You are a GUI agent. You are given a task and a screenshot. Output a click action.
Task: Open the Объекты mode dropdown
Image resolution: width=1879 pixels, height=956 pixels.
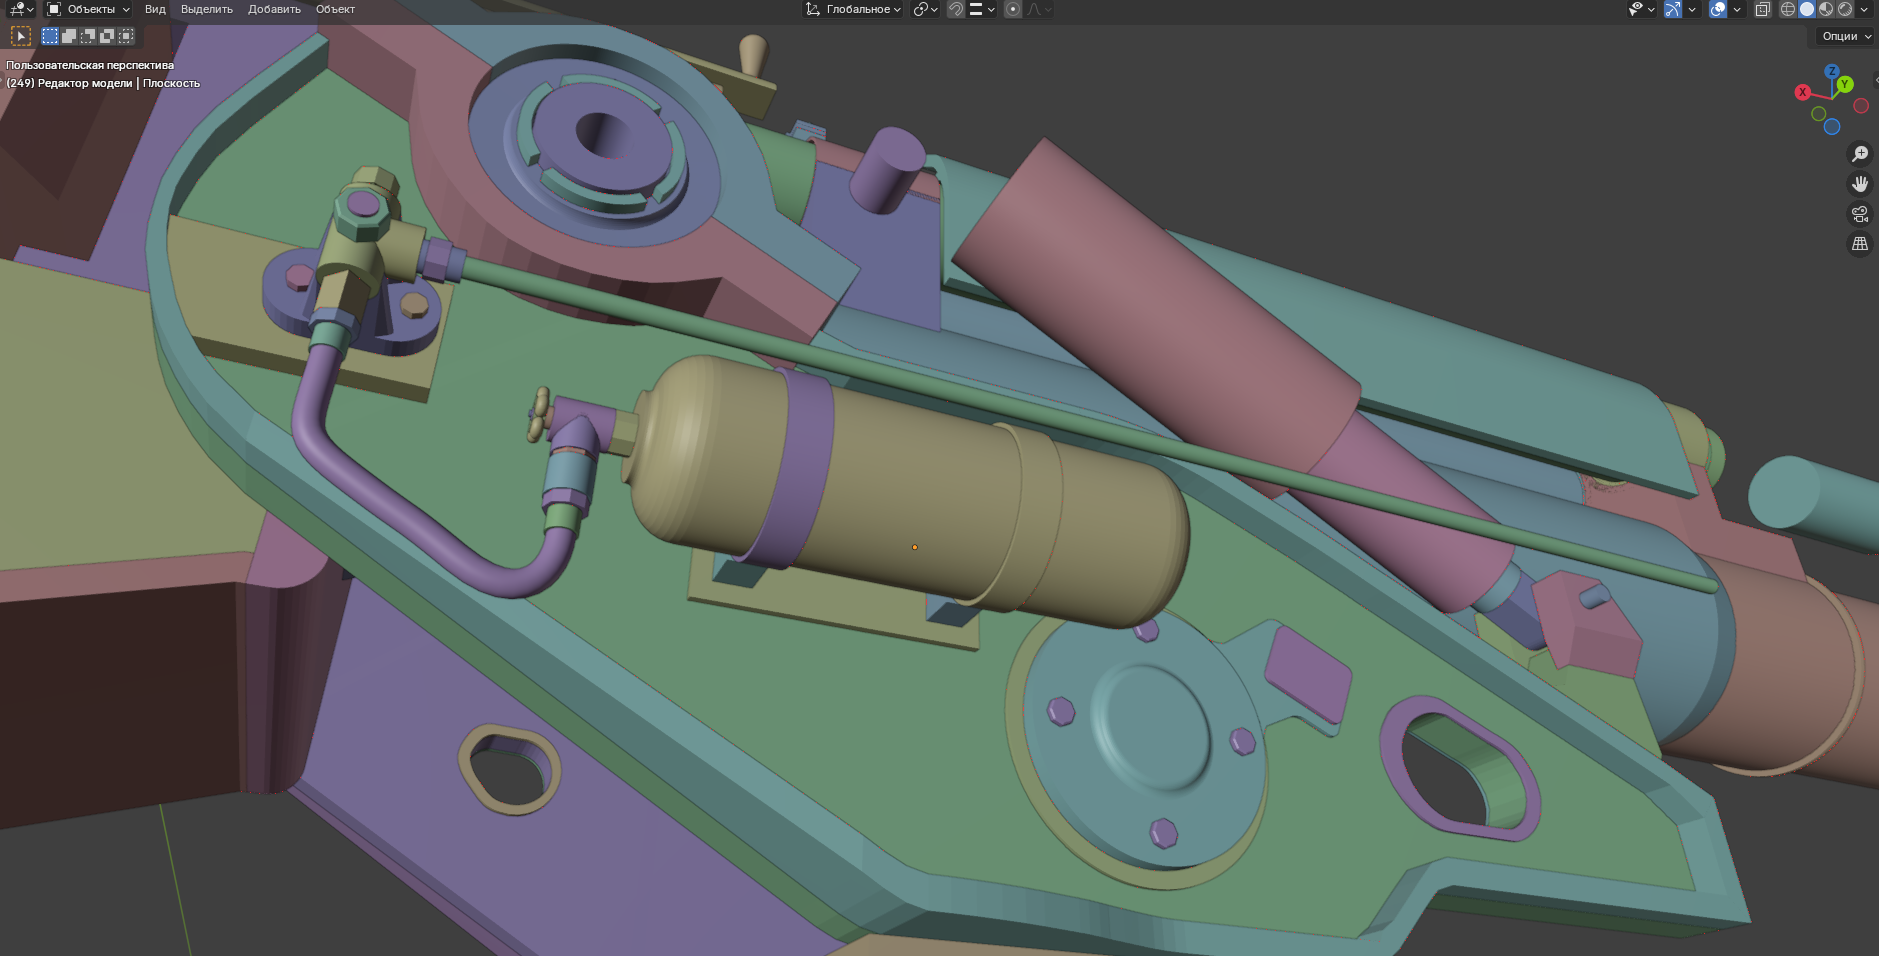pyautogui.click(x=89, y=9)
